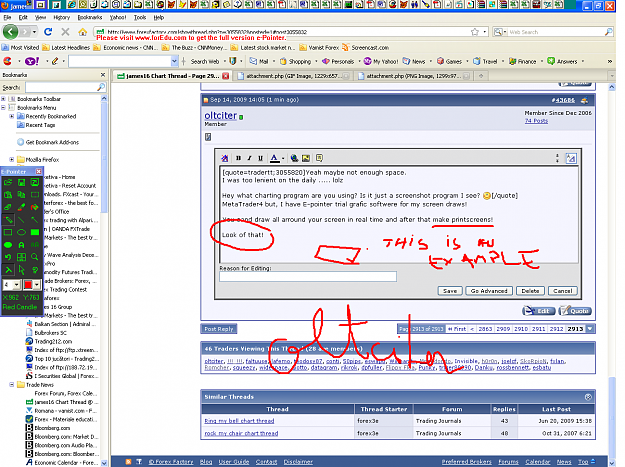
Task: Click the editor font color A swatch
Action: (275, 158)
